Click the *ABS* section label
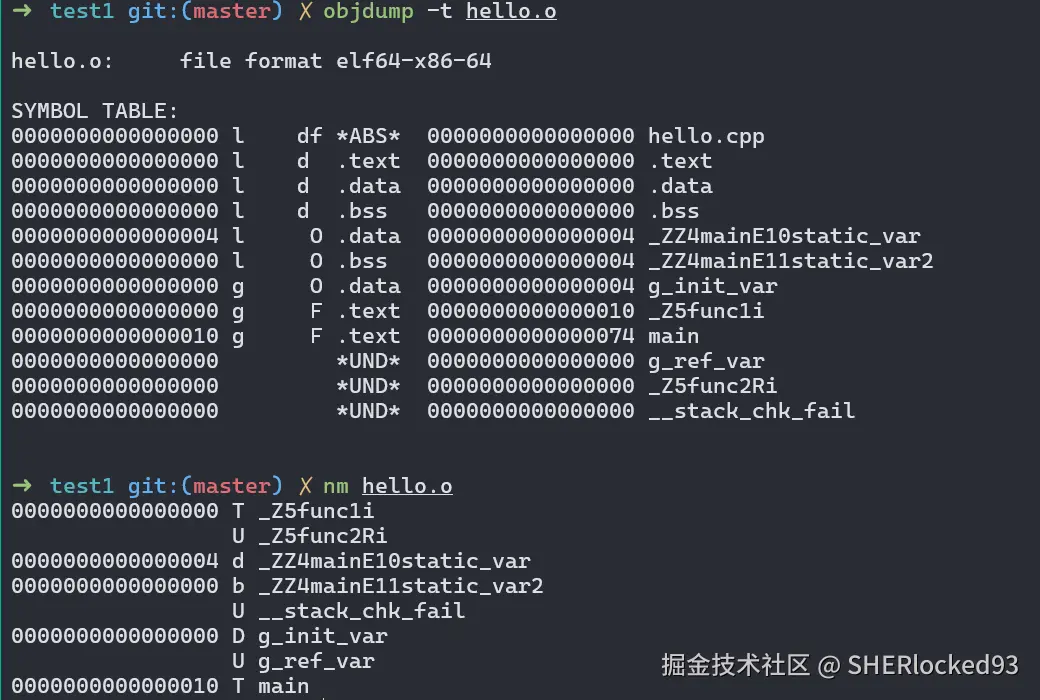Viewport: 1040px width, 700px height. tap(368, 136)
